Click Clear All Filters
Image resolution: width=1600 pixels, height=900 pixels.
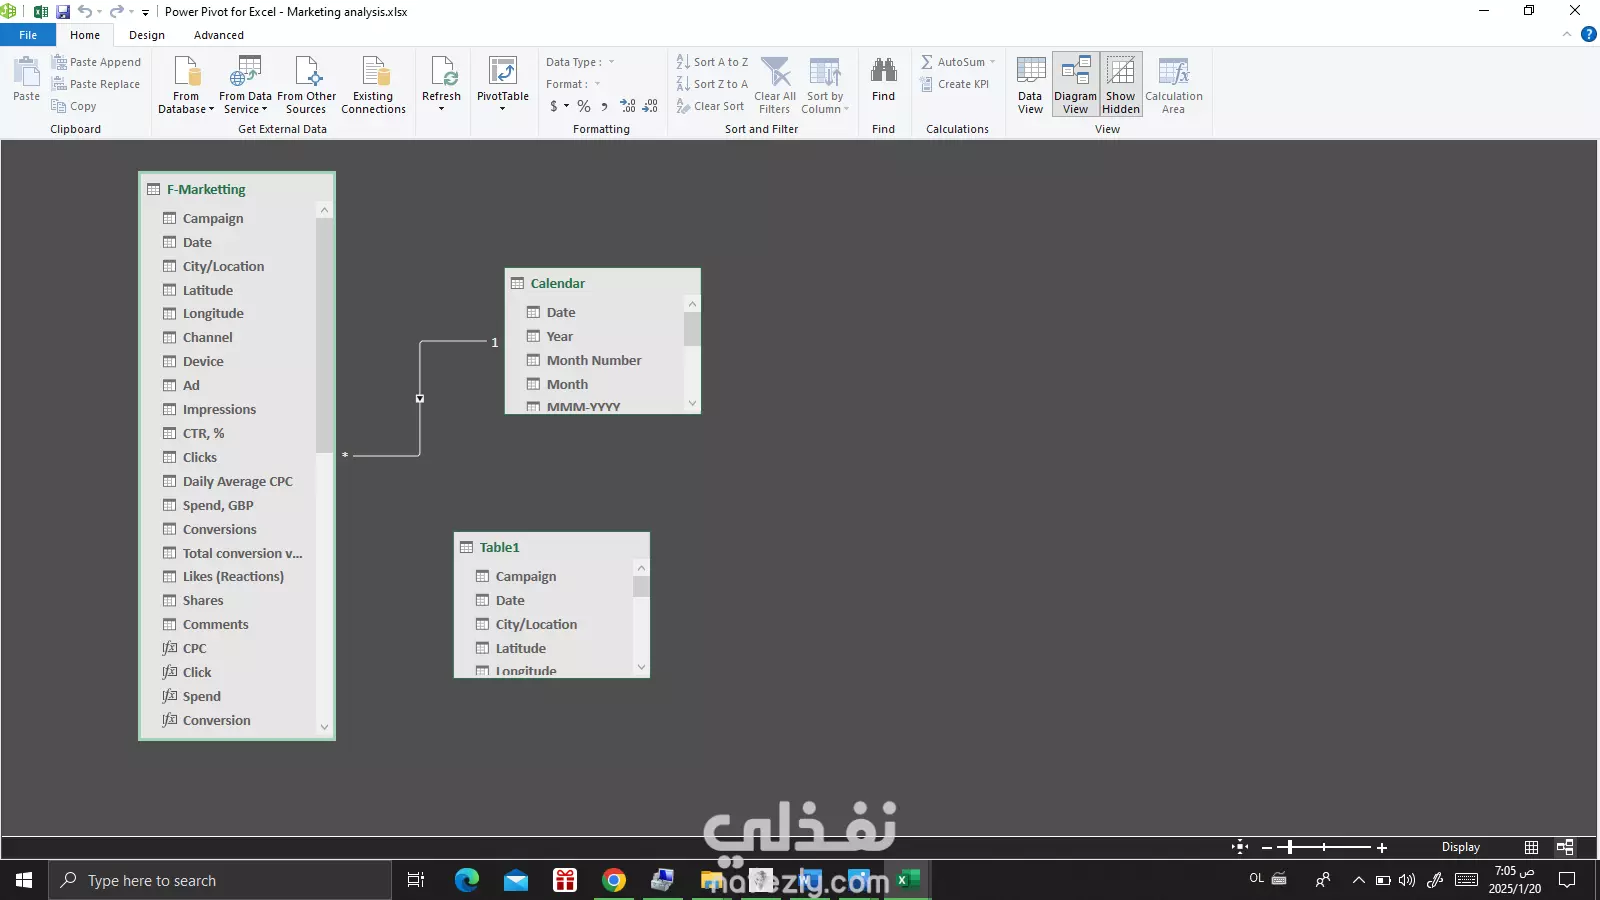775,84
